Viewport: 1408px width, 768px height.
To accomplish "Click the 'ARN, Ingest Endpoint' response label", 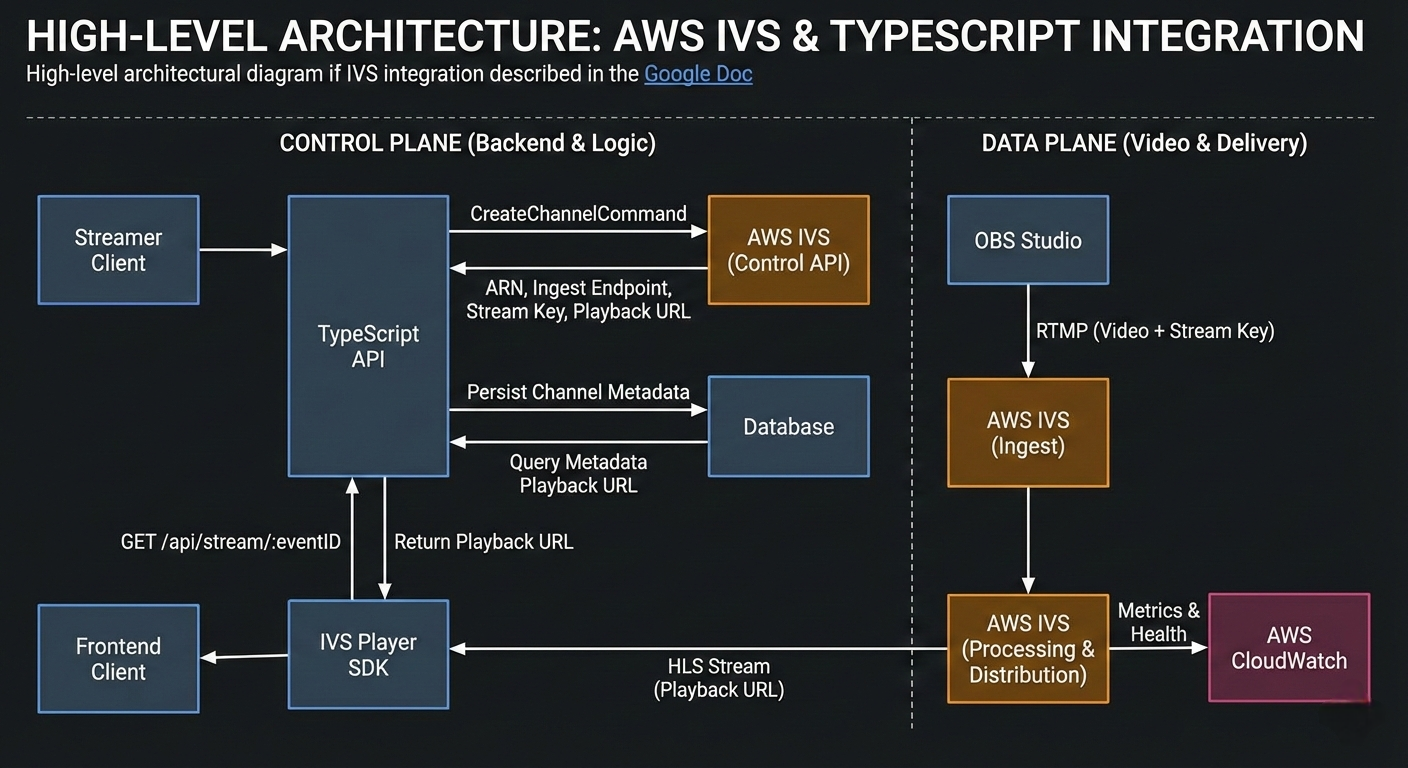I will [x=578, y=299].
